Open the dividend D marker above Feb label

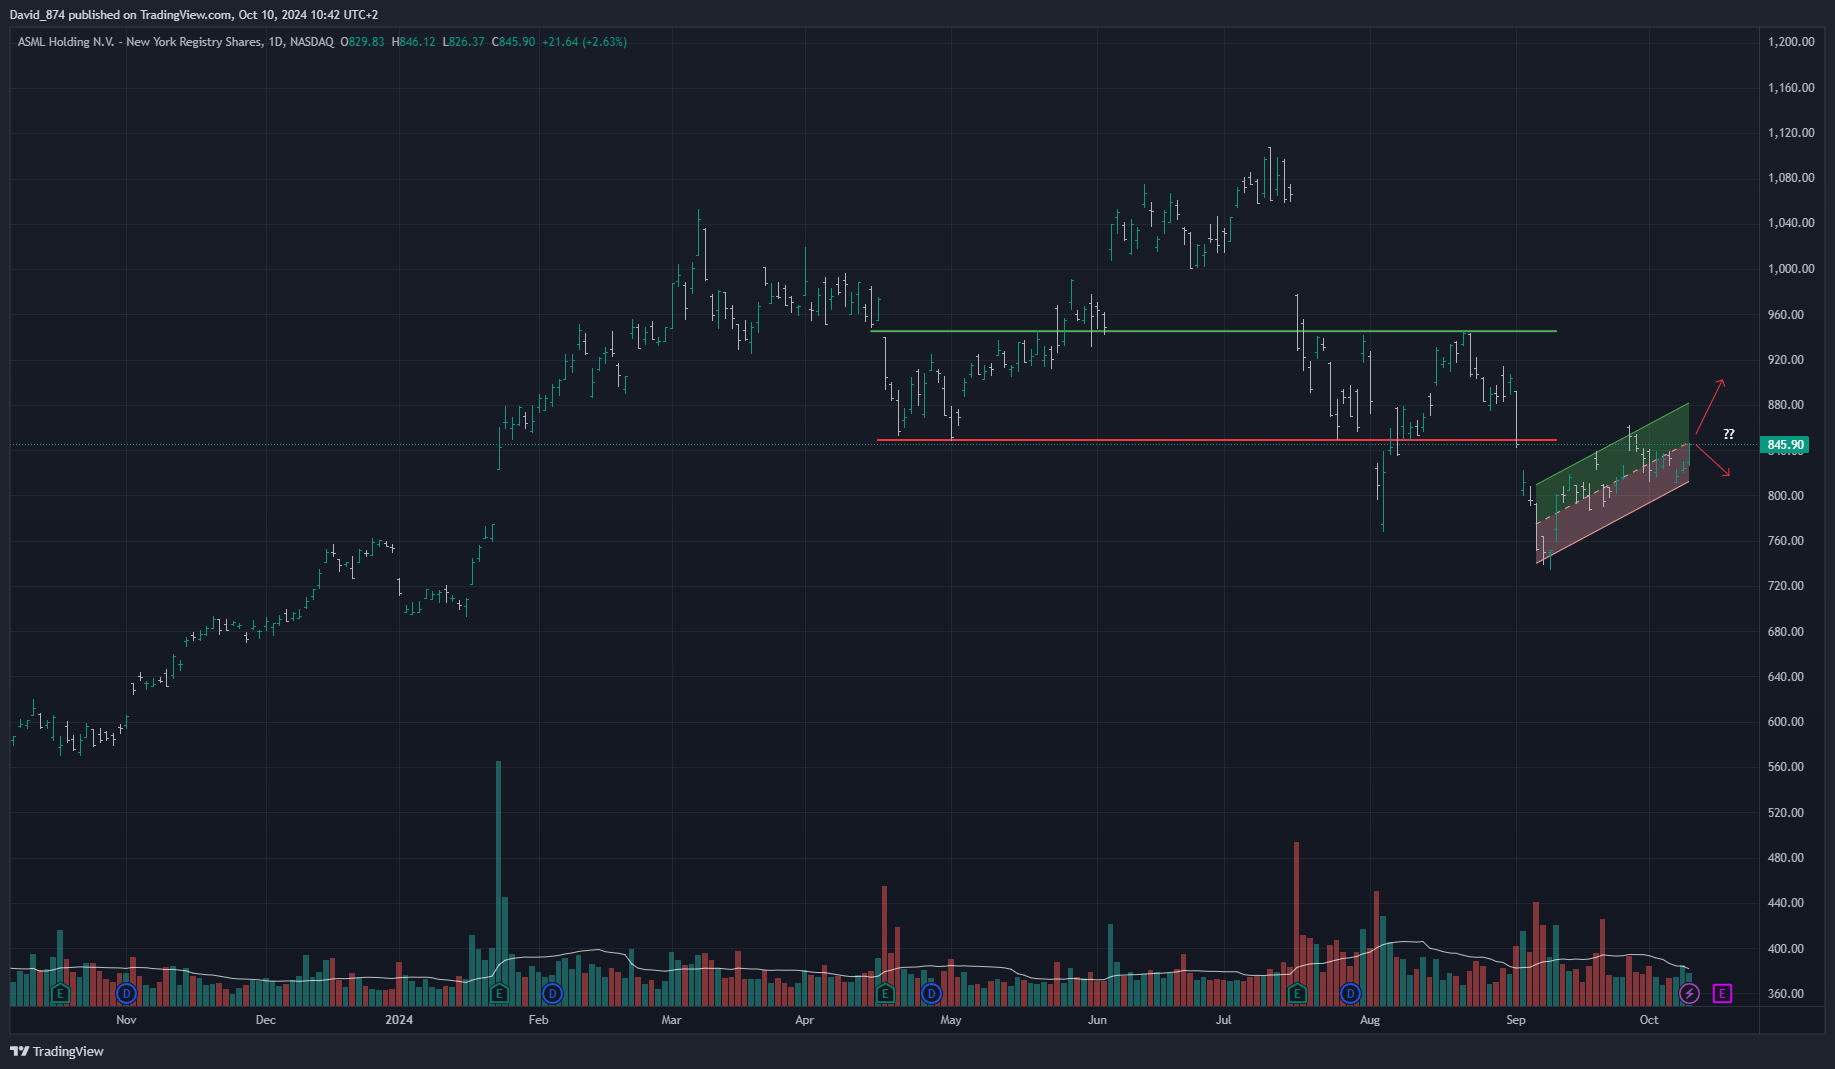[552, 993]
